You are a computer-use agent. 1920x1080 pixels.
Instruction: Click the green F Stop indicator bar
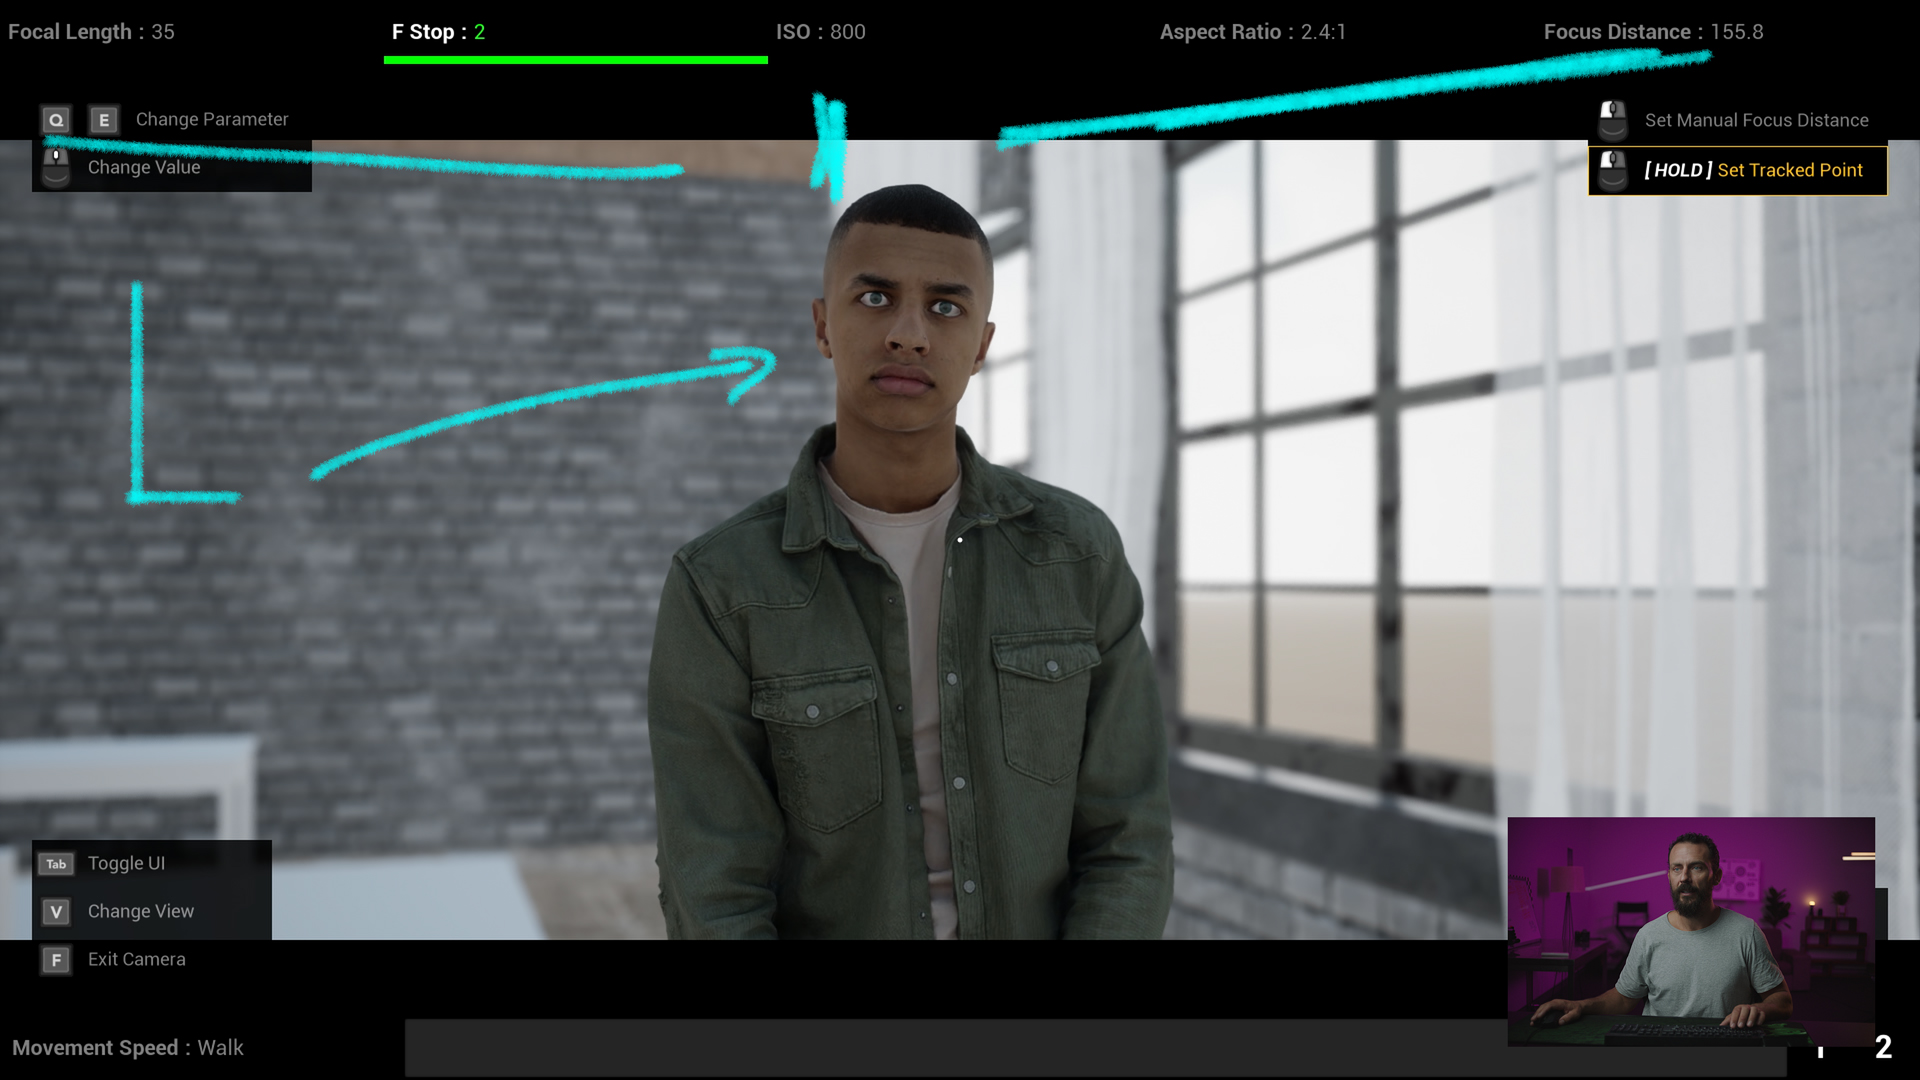[575, 60]
